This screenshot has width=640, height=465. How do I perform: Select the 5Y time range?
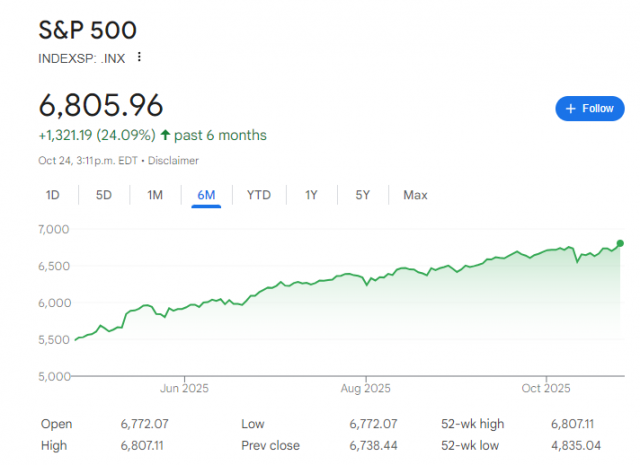tap(362, 195)
